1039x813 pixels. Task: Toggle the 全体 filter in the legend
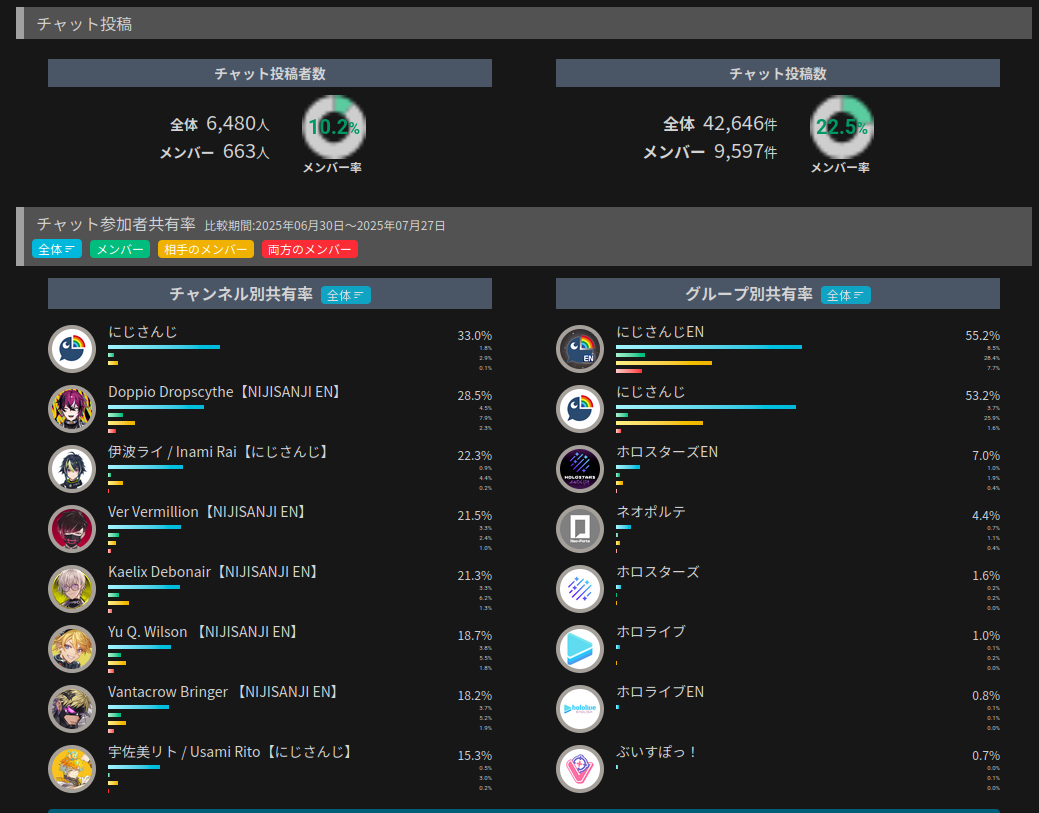tap(57, 249)
